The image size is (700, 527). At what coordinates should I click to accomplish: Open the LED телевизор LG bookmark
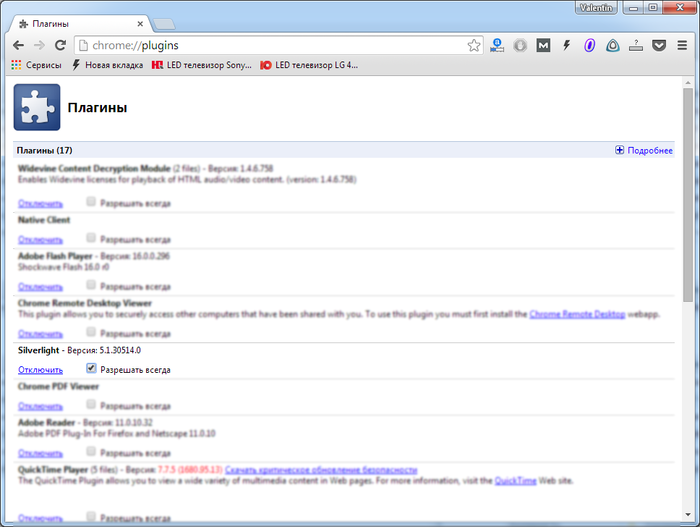pos(309,65)
